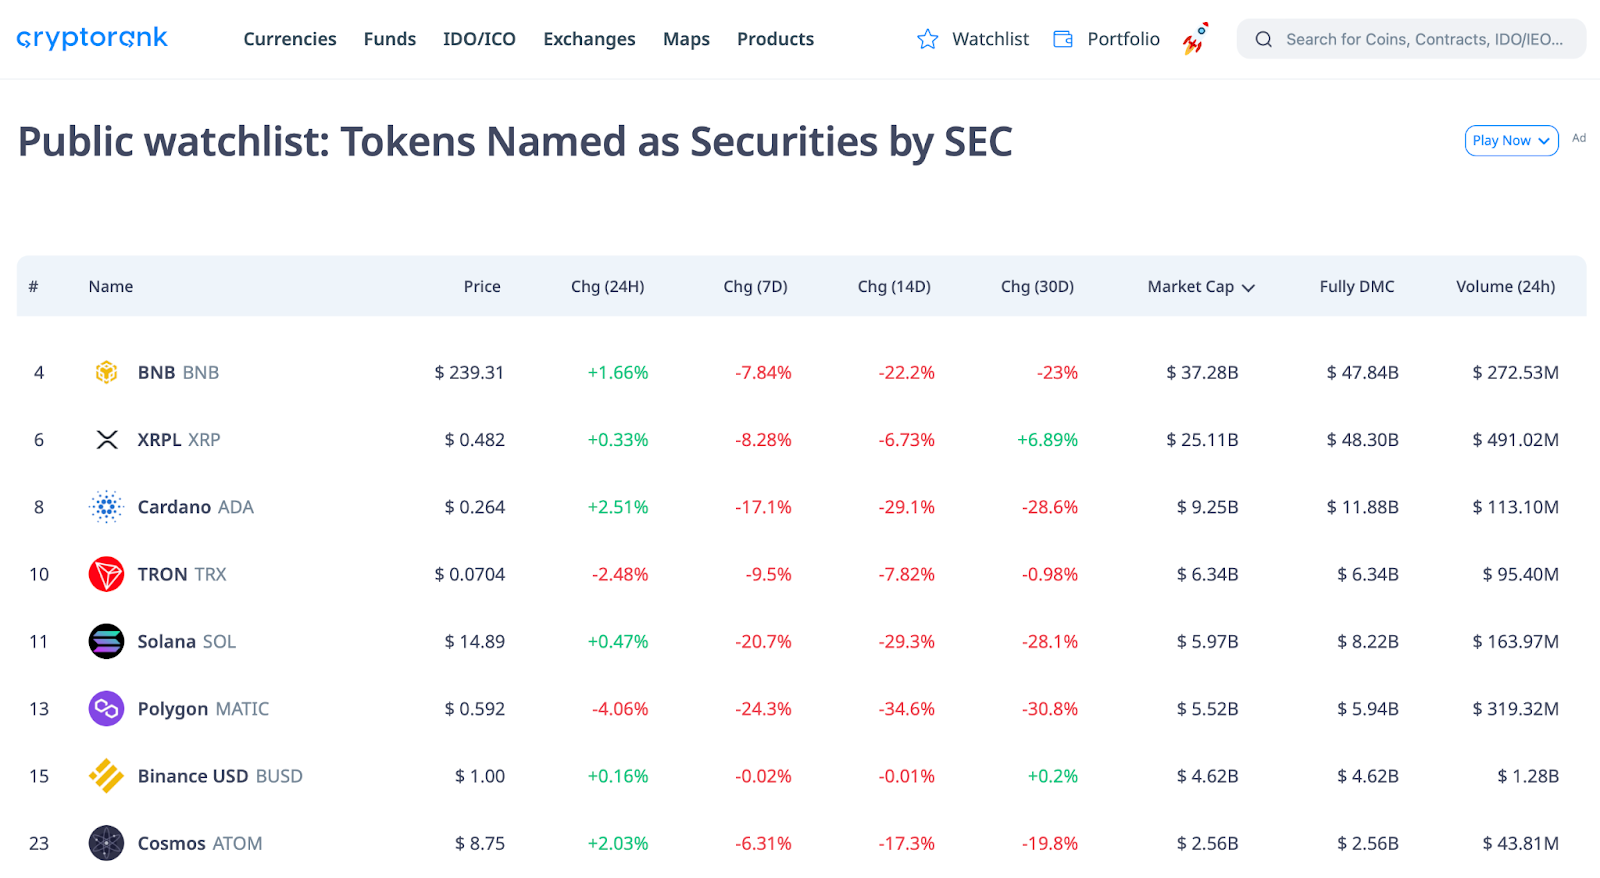Open the Currencies navigation menu

(x=290, y=39)
